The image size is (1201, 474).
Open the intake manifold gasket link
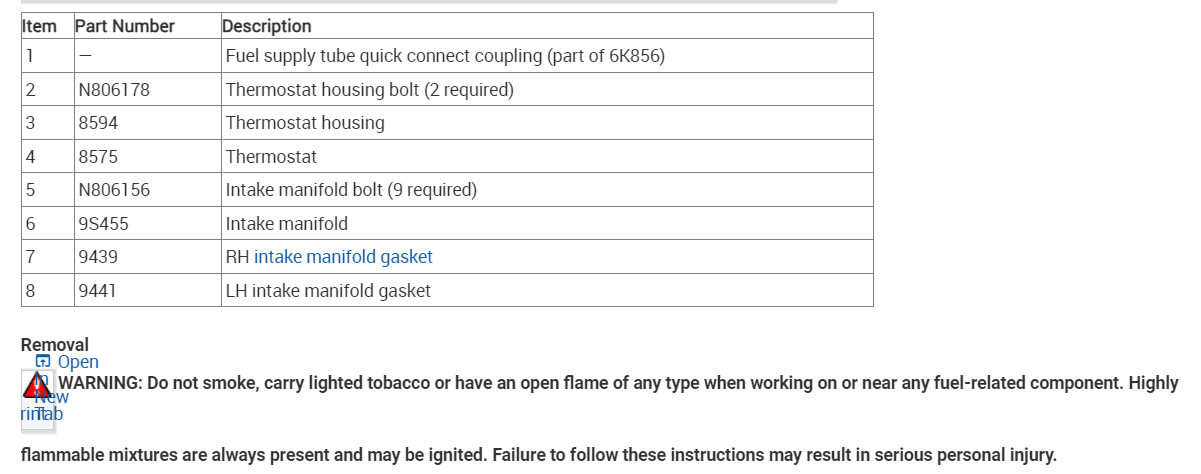(343, 257)
